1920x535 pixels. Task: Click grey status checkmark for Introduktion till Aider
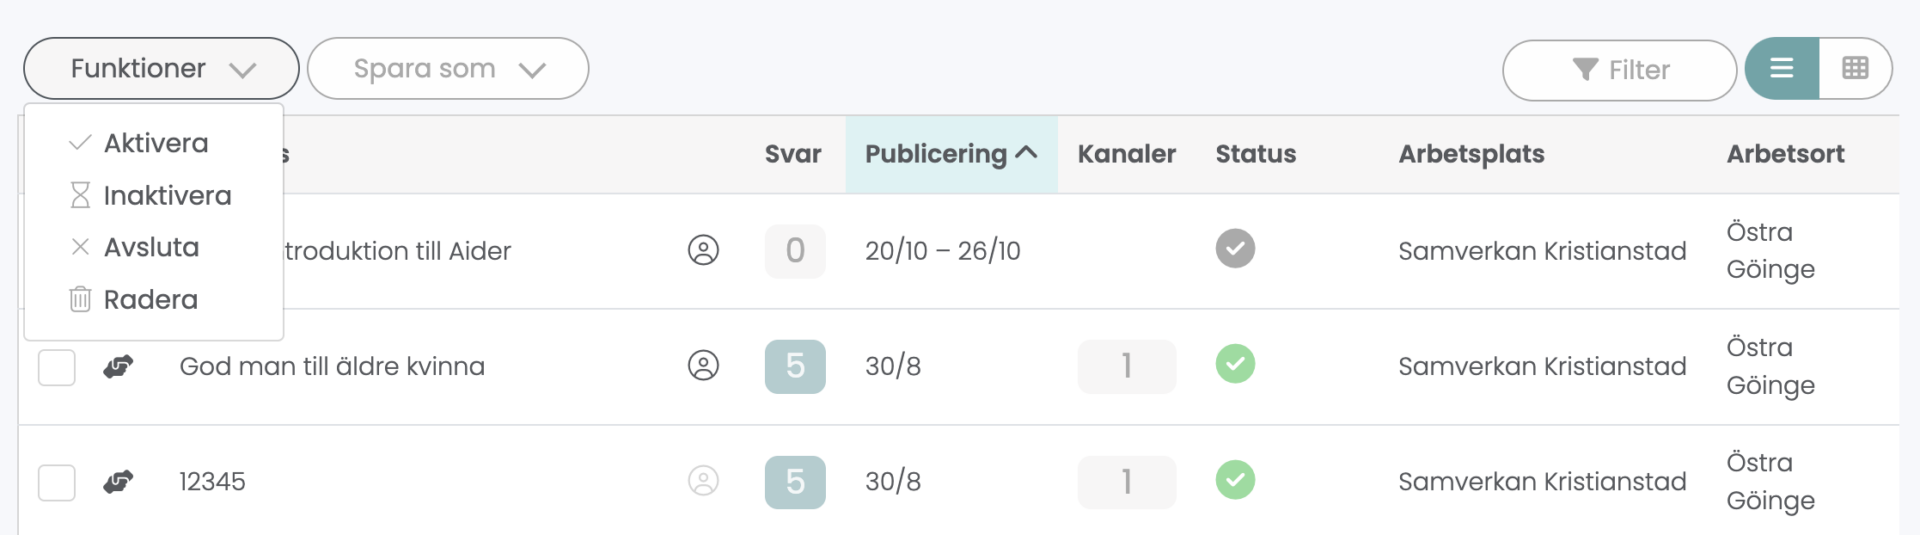pos(1236,248)
